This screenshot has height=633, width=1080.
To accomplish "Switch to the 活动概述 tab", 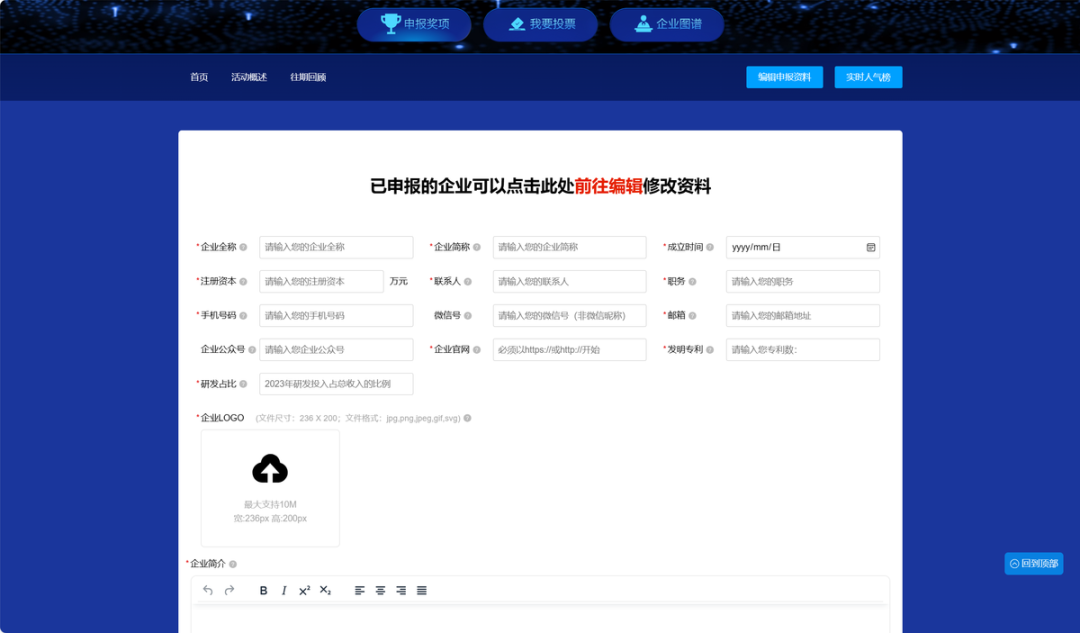I will tap(247, 76).
